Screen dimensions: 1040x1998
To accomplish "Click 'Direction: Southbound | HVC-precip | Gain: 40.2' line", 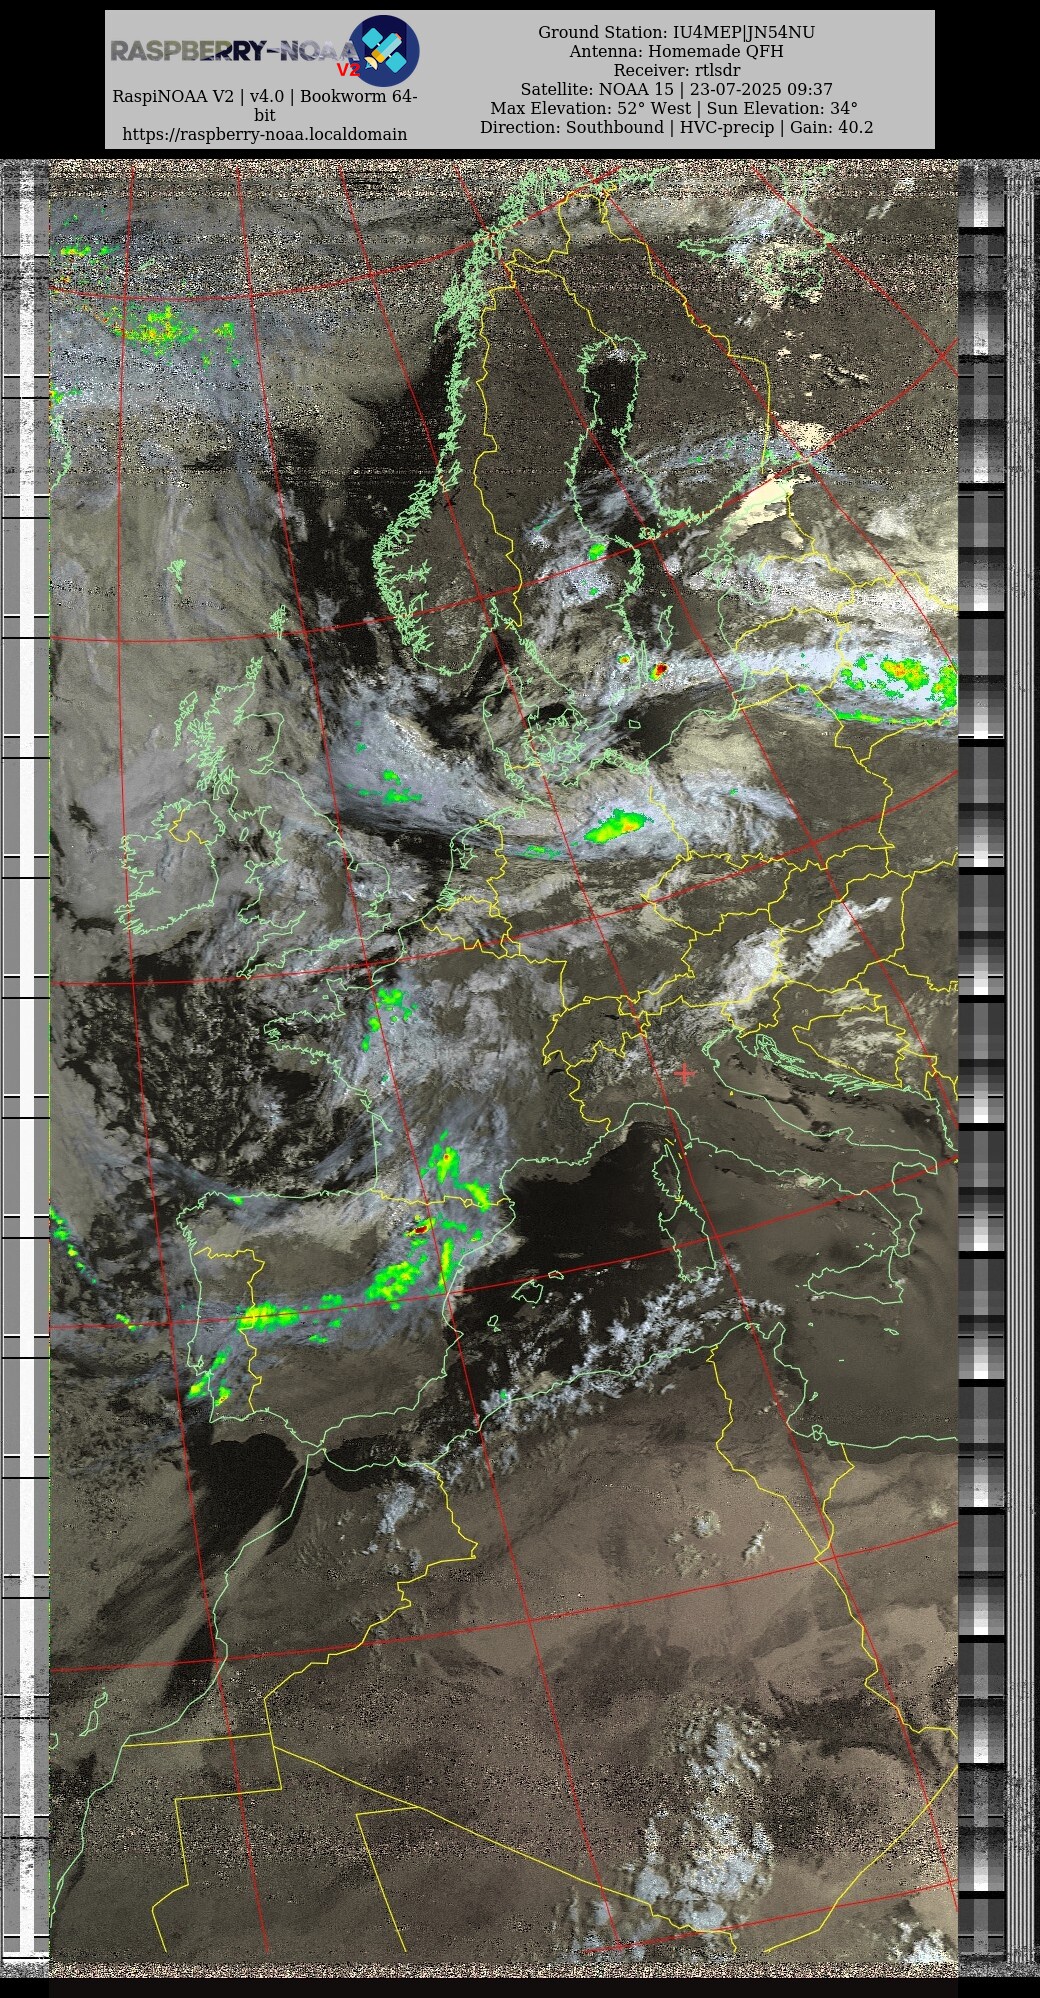I will pyautogui.click(x=676, y=127).
